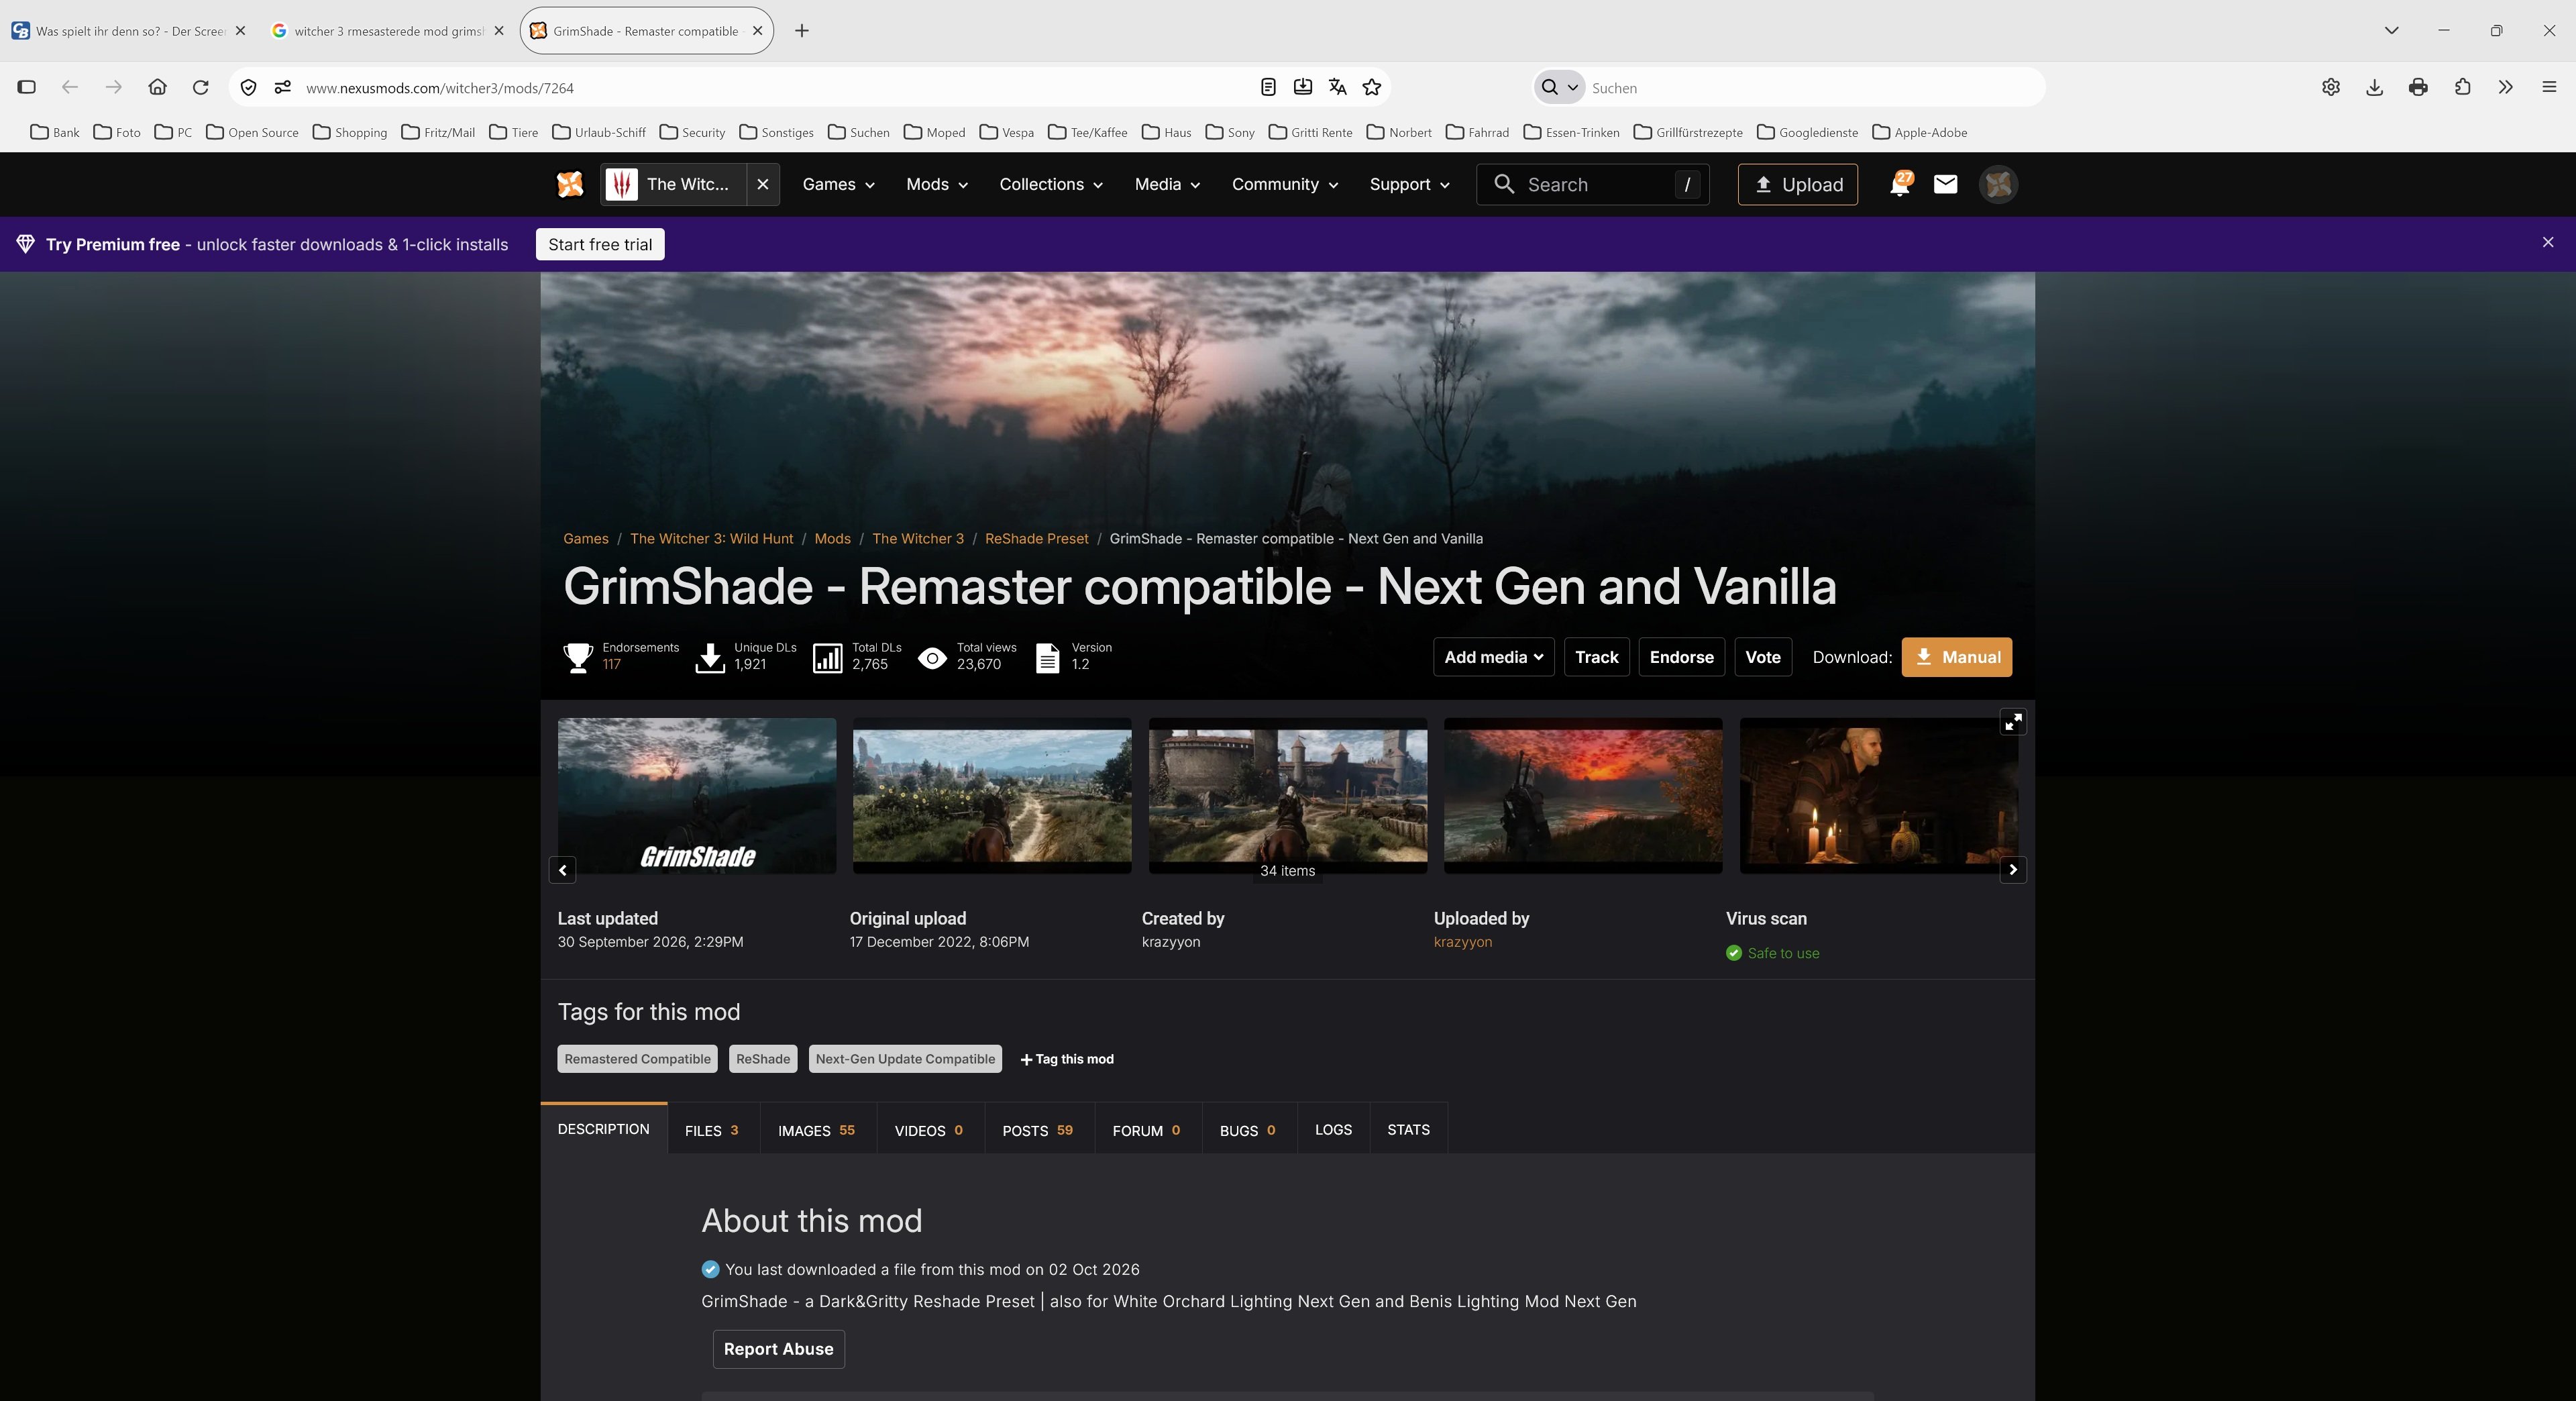2576x1401 pixels.
Task: Open search engine selector dropdown
Action: pyautogui.click(x=1559, y=87)
